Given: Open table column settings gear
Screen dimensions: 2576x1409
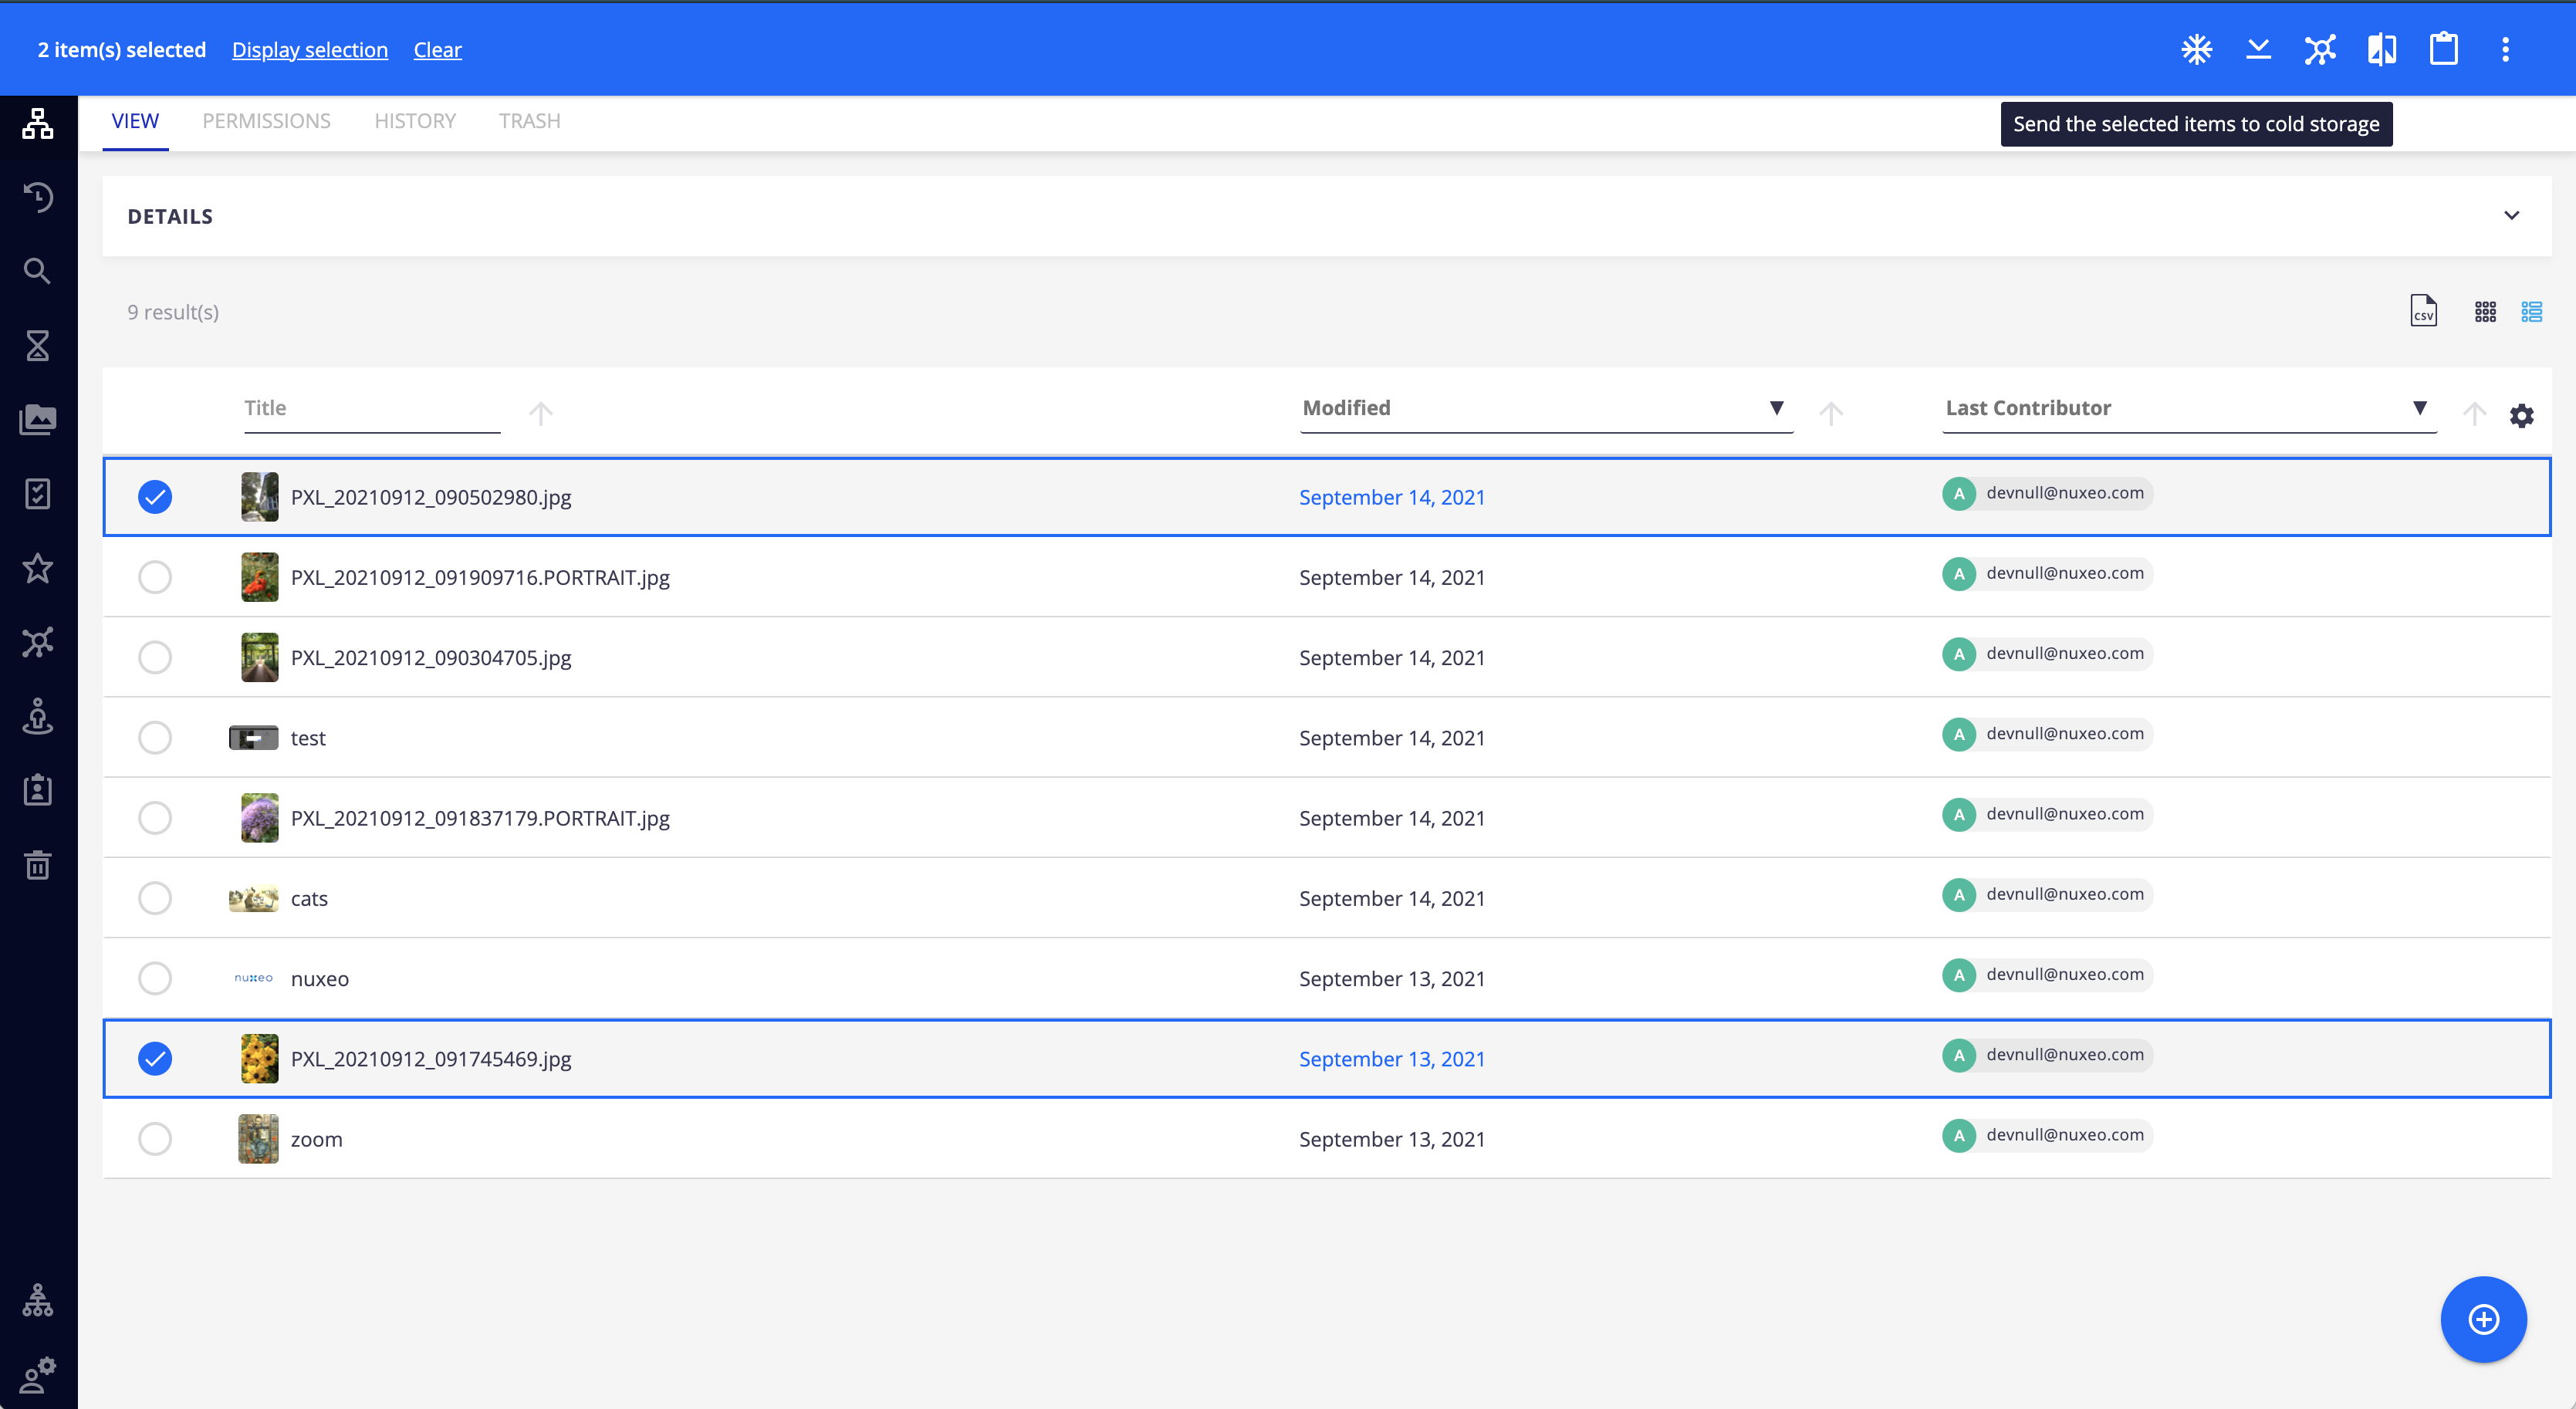Looking at the screenshot, I should pos(2521,415).
